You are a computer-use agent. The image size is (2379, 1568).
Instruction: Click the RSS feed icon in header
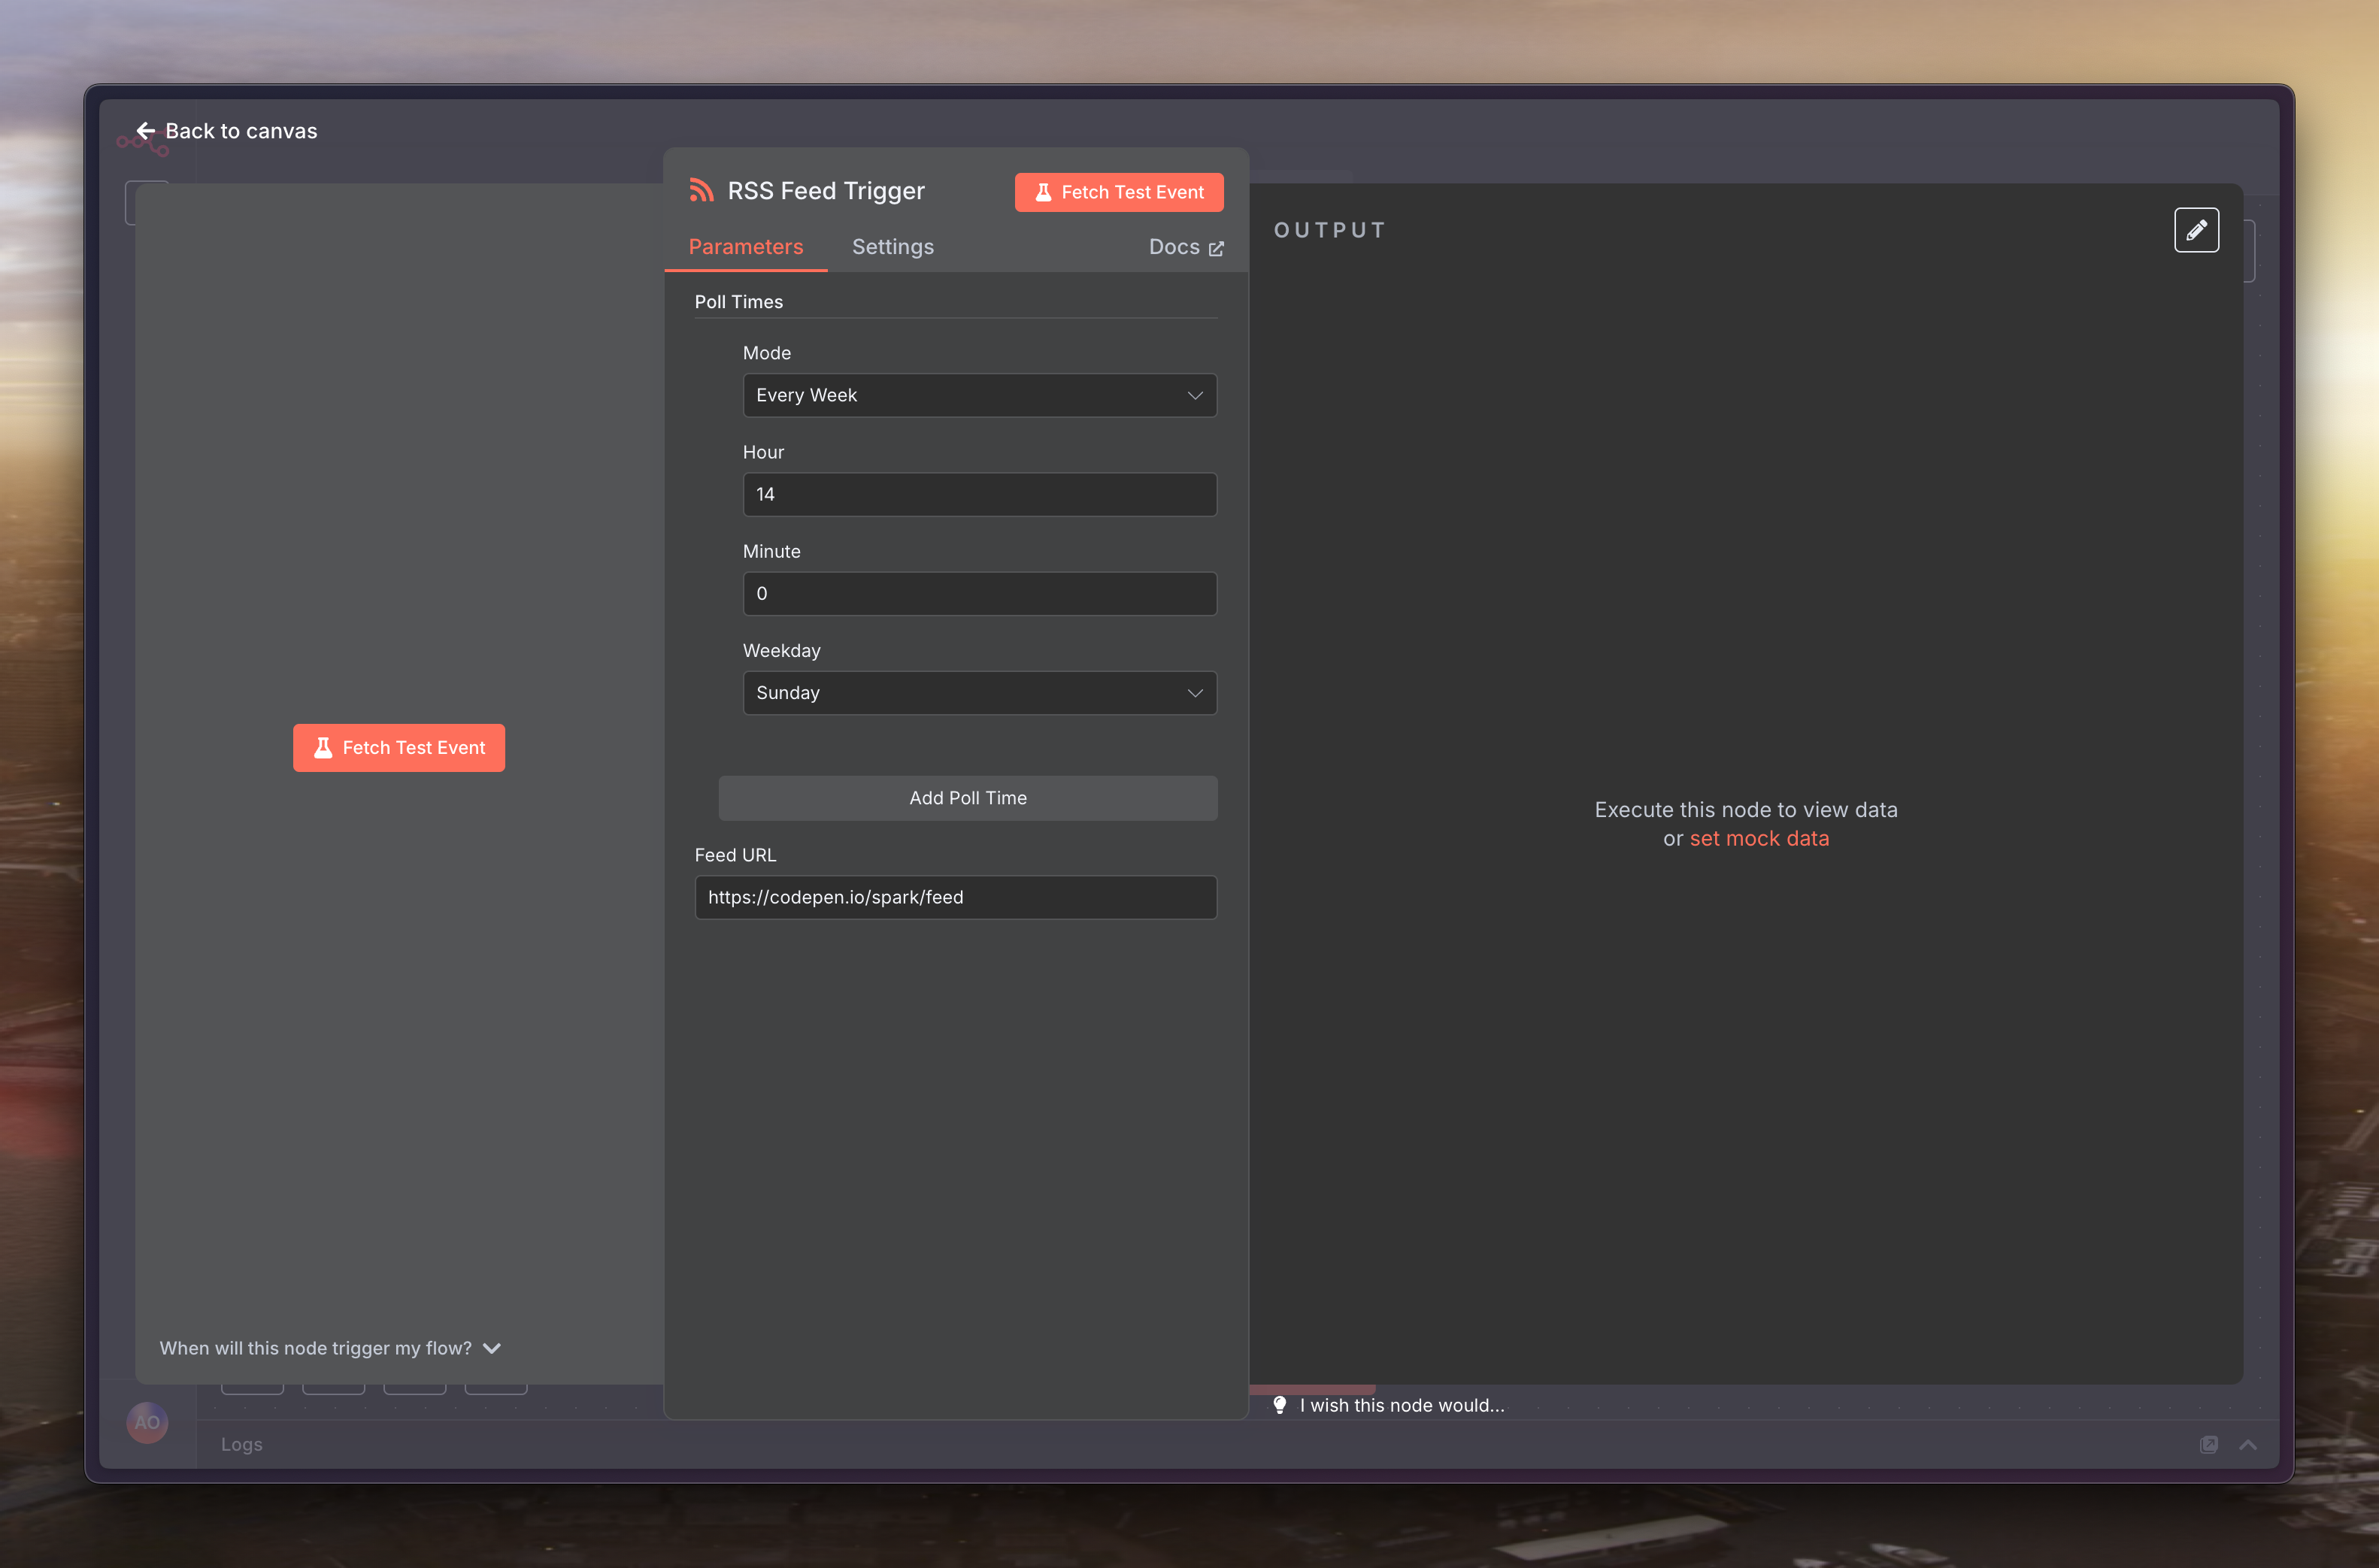(x=701, y=191)
